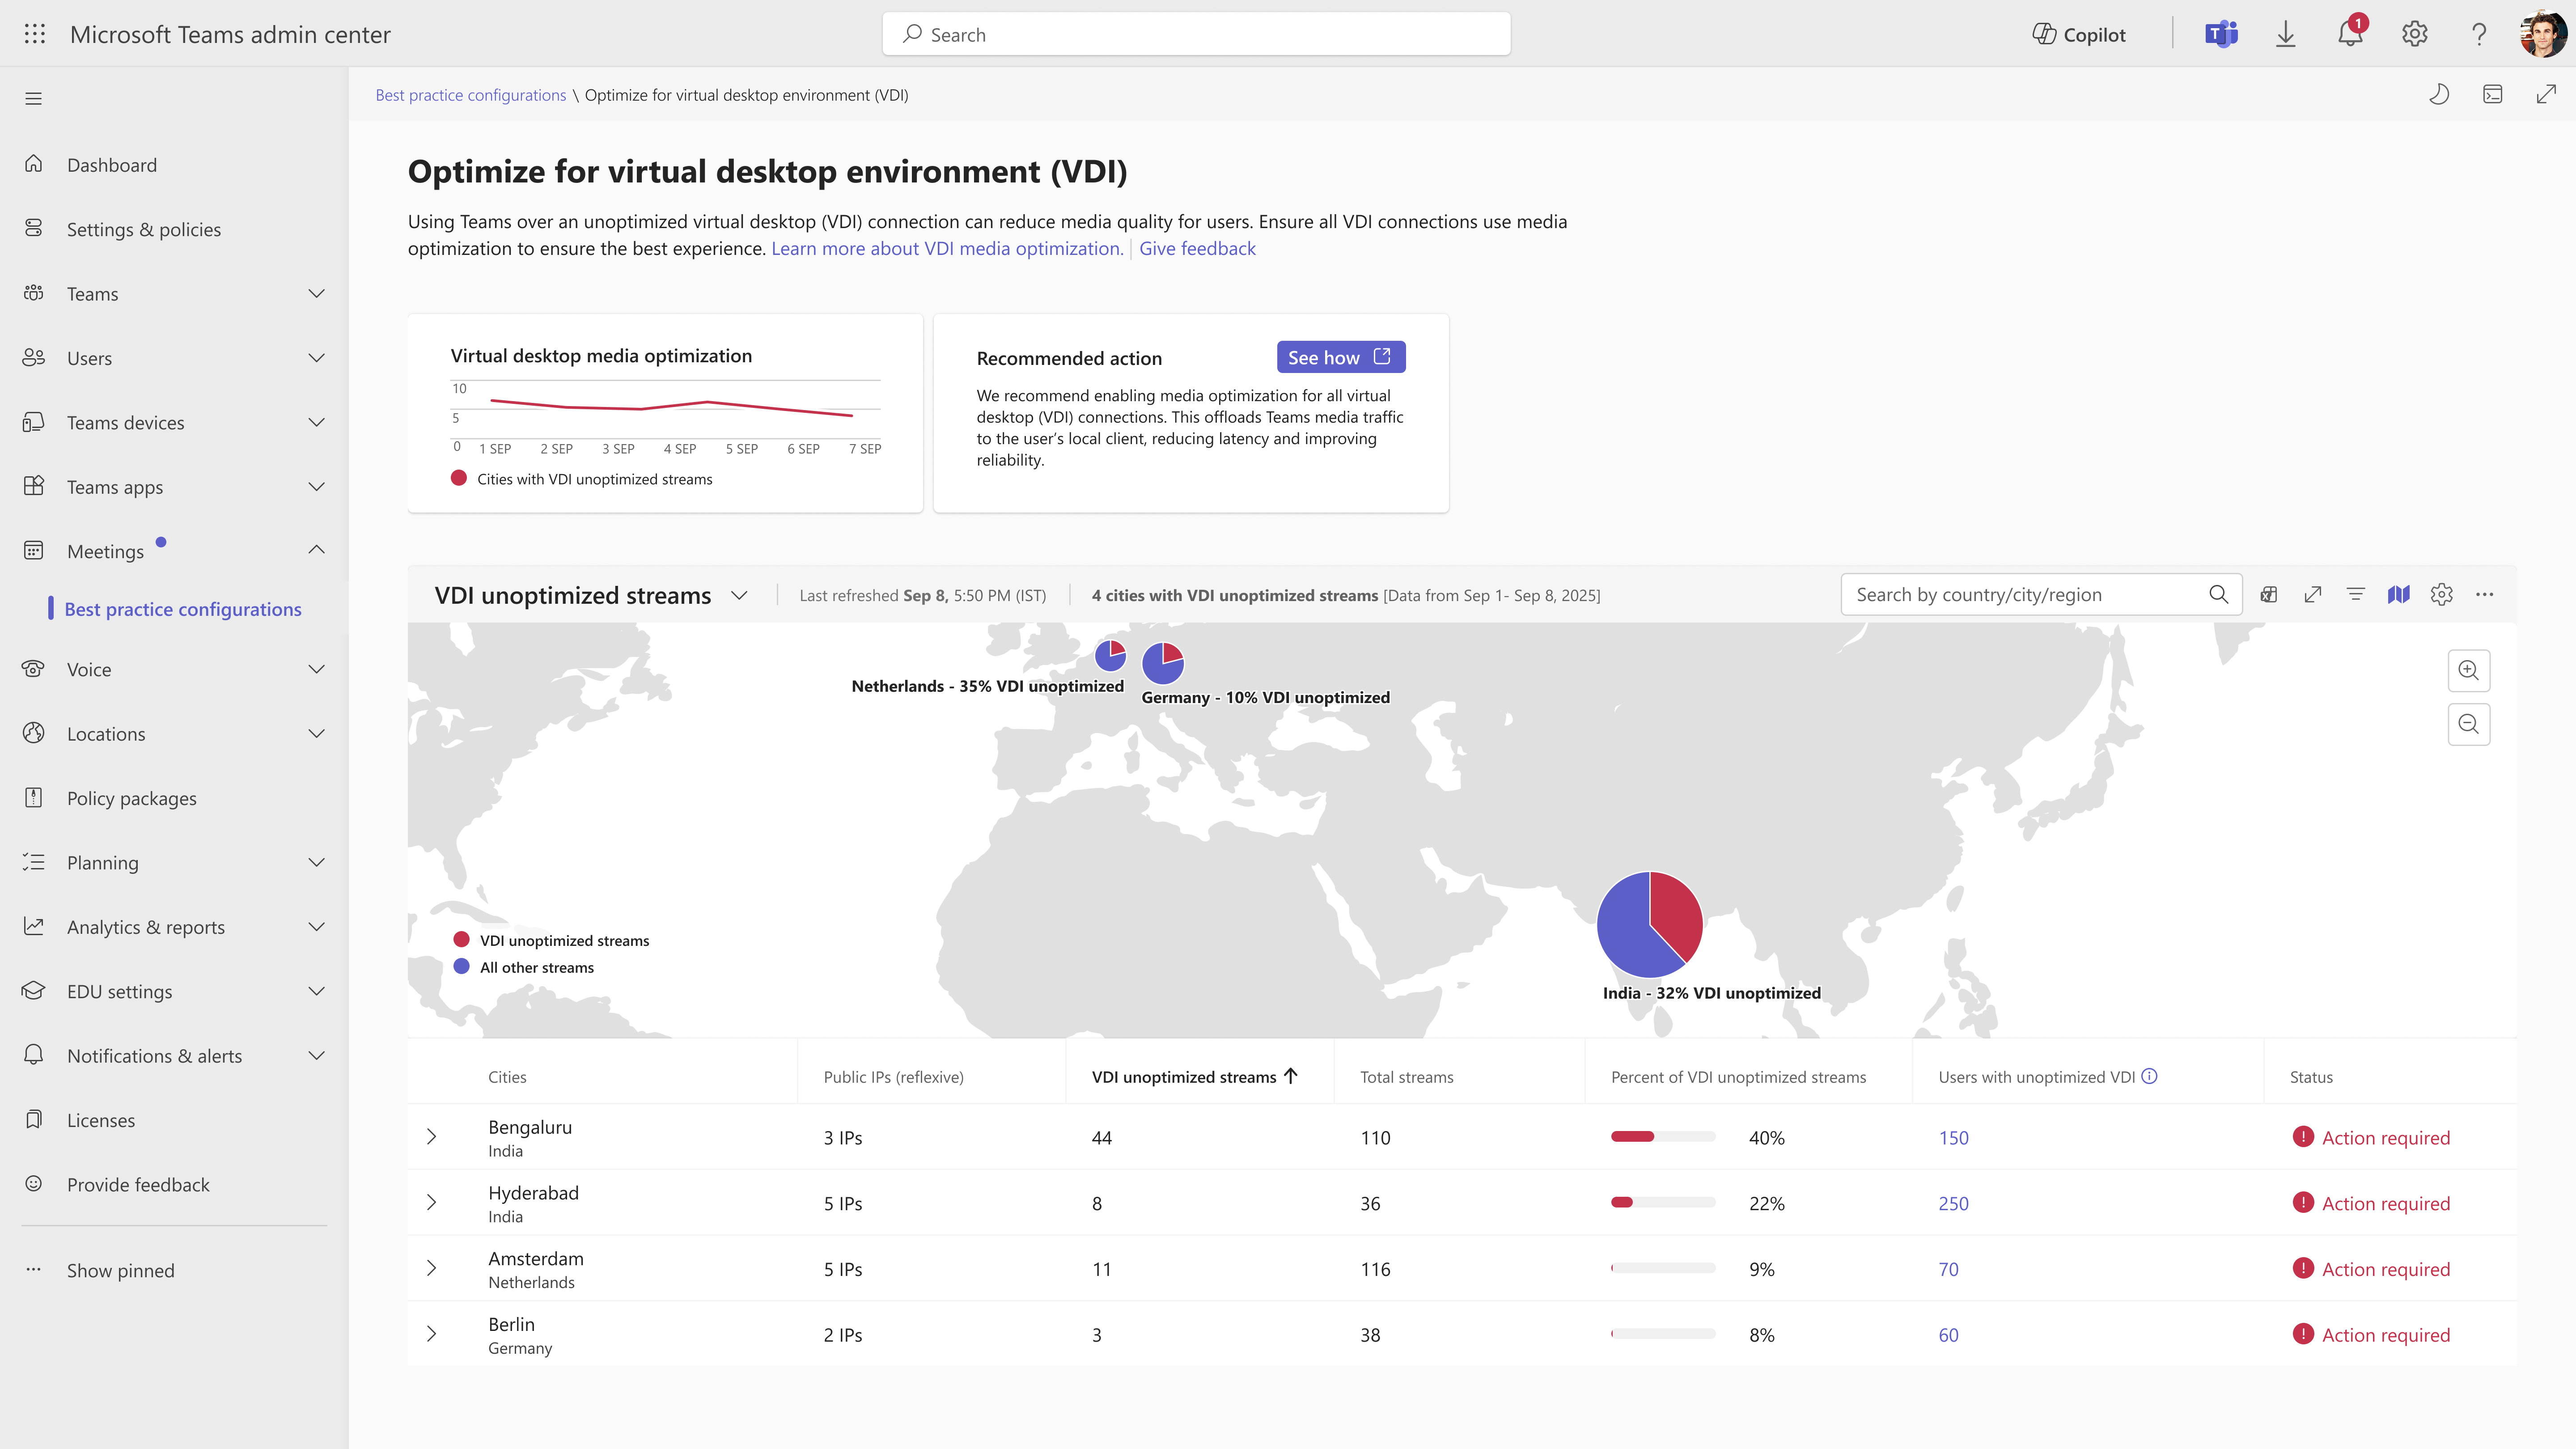Open the app launcher grid

tap(35, 35)
